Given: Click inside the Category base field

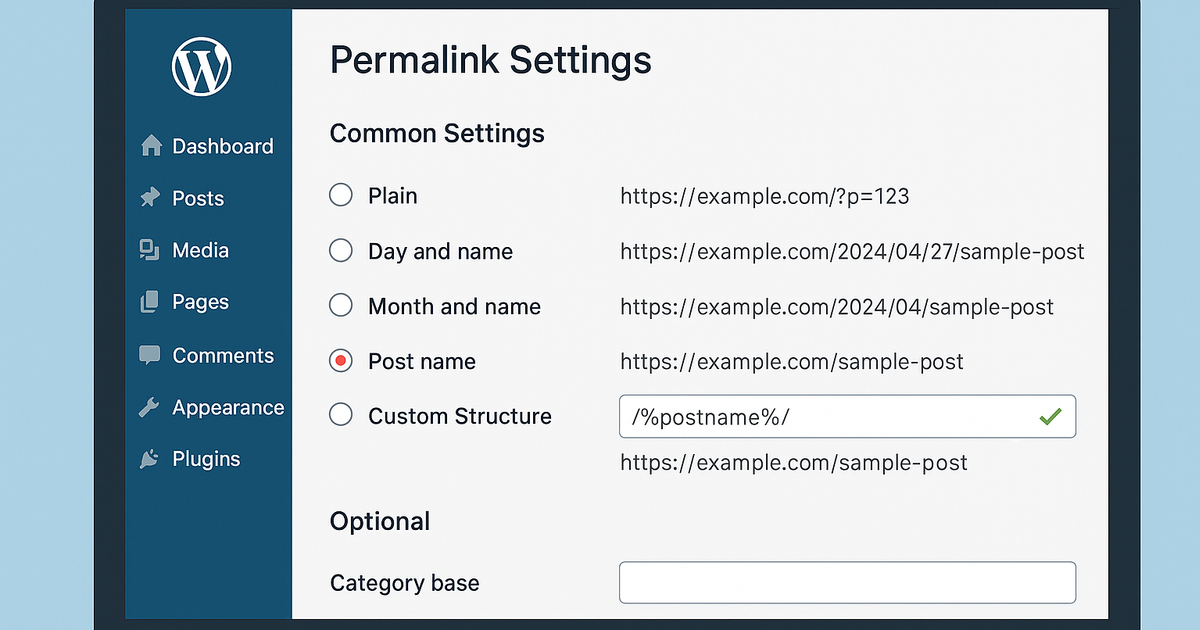Looking at the screenshot, I should coord(847,582).
